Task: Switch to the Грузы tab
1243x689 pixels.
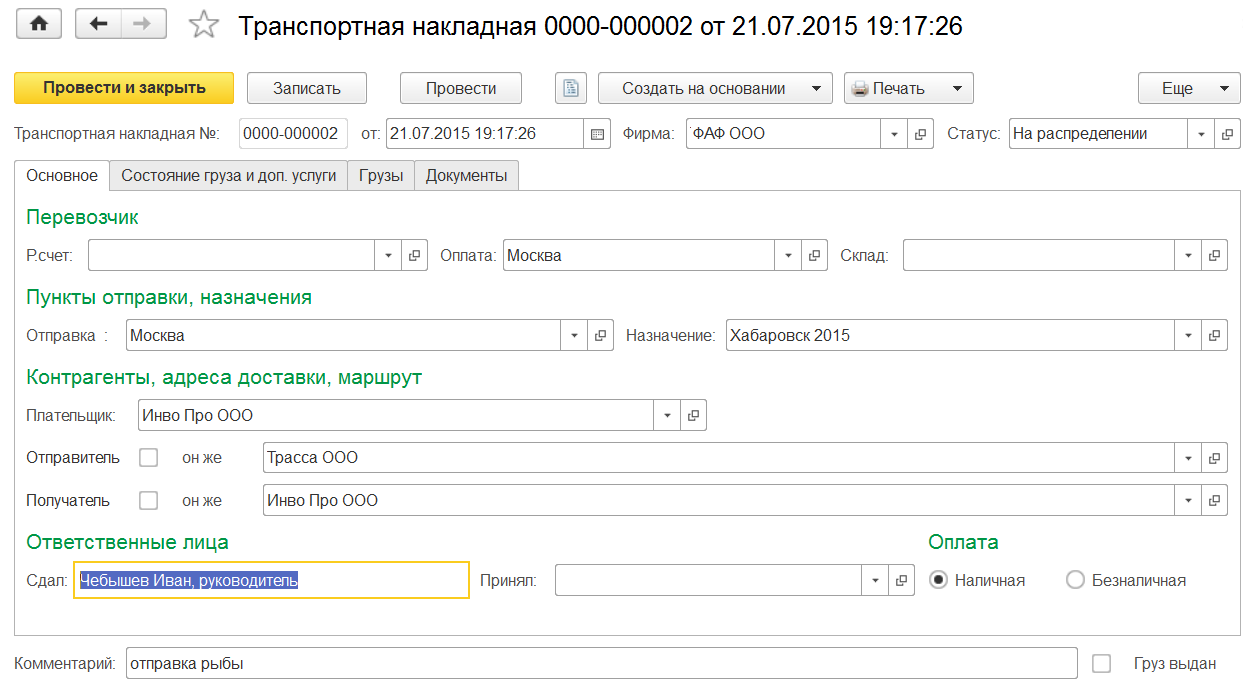Action: point(381,175)
